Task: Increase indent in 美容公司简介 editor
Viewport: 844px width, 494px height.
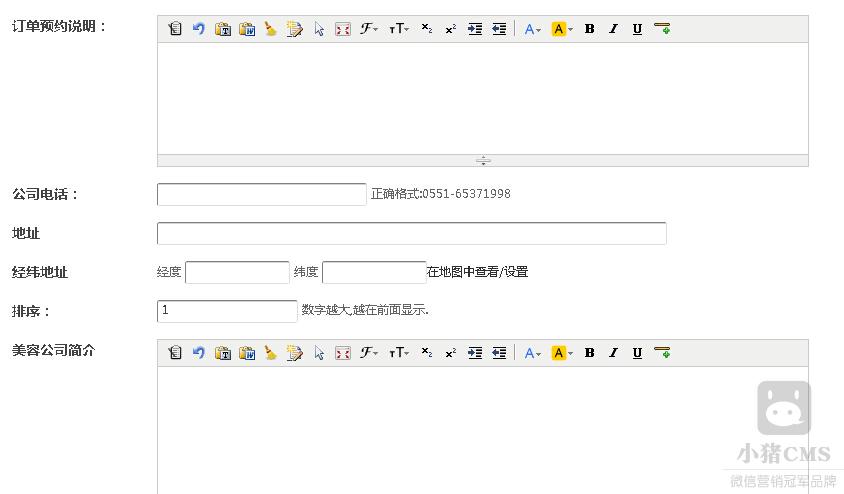Action: pos(475,353)
